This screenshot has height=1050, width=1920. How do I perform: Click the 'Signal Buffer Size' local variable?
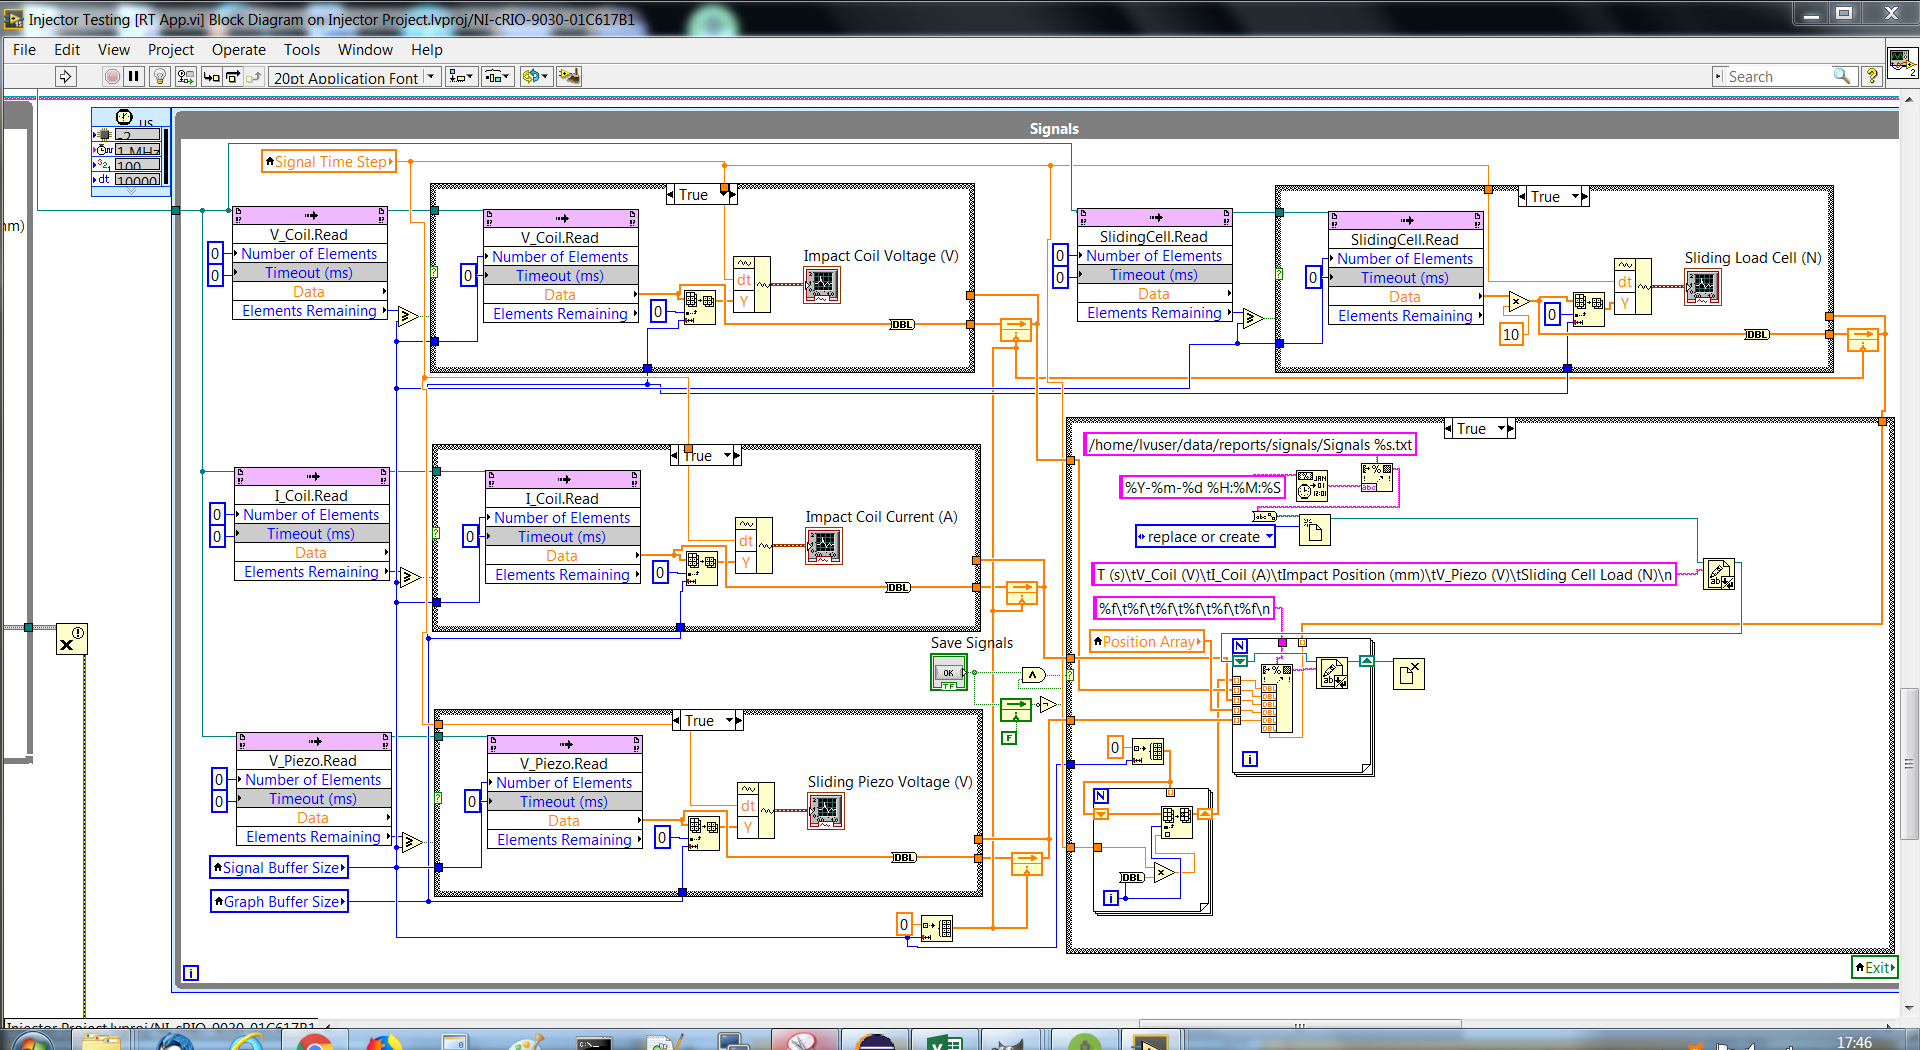pos(279,868)
